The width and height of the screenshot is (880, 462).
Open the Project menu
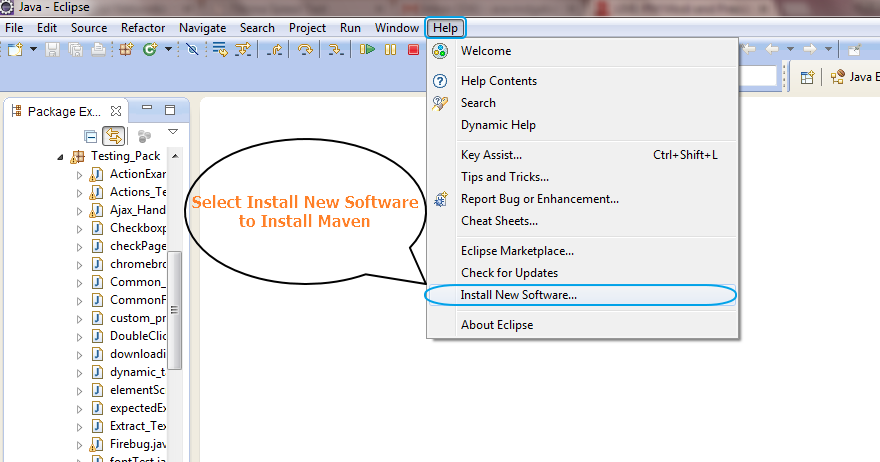point(307,28)
